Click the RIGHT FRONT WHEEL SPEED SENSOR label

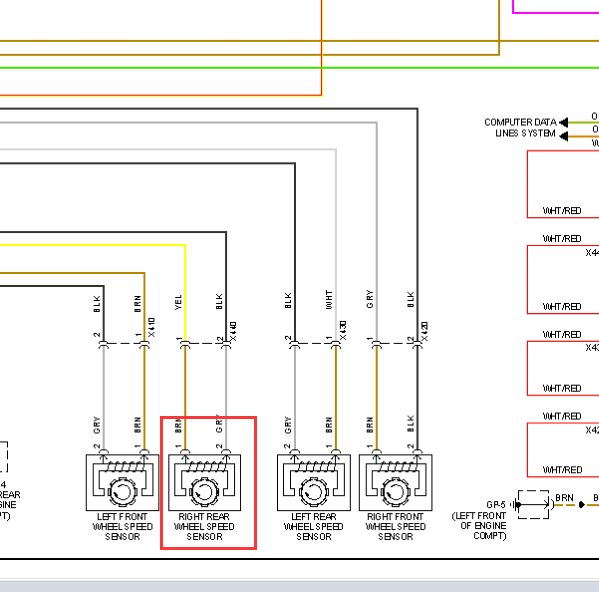(395, 527)
